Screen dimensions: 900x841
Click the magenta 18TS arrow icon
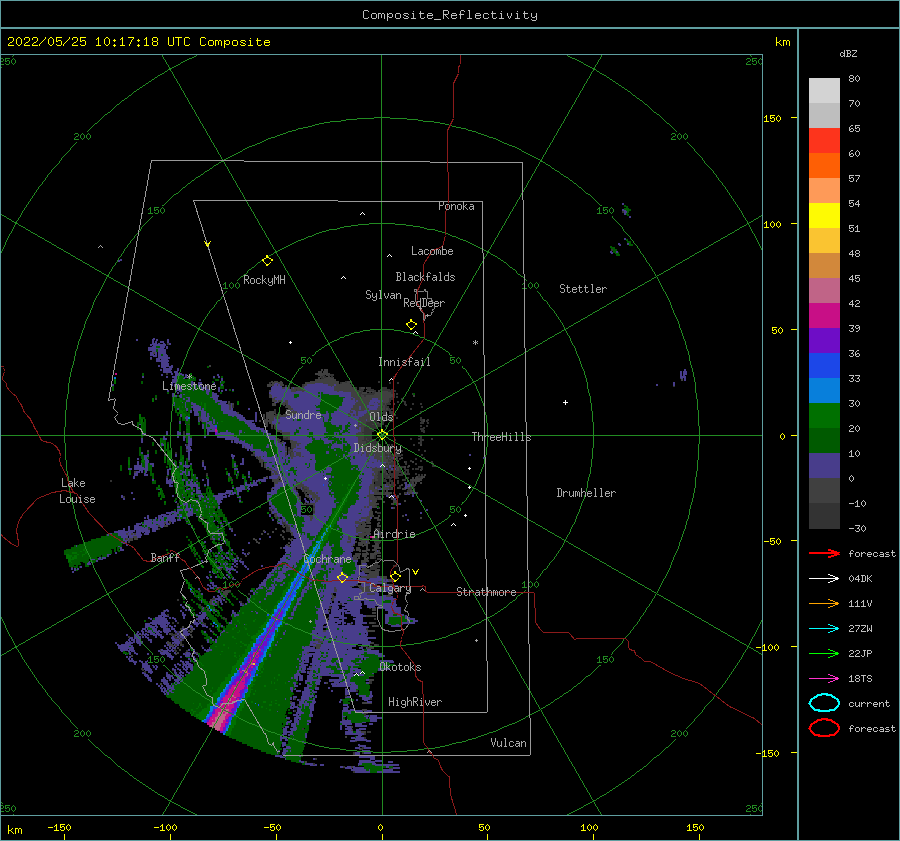(824, 679)
